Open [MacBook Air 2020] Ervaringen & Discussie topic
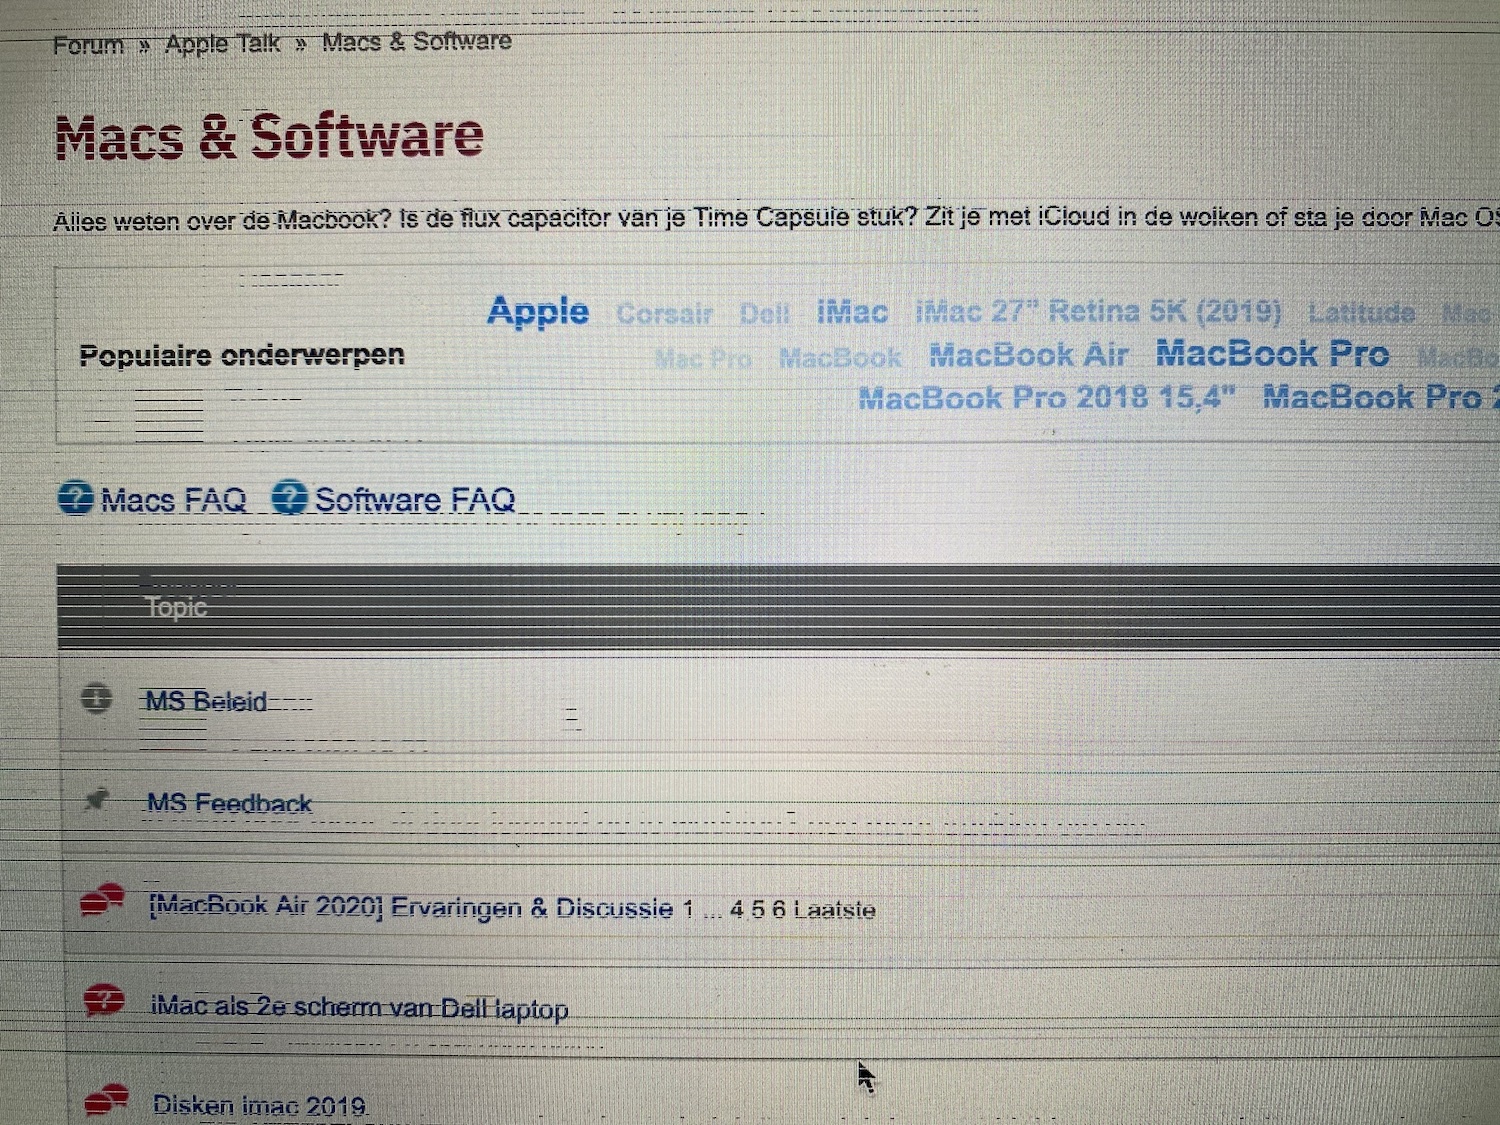 [x=410, y=907]
